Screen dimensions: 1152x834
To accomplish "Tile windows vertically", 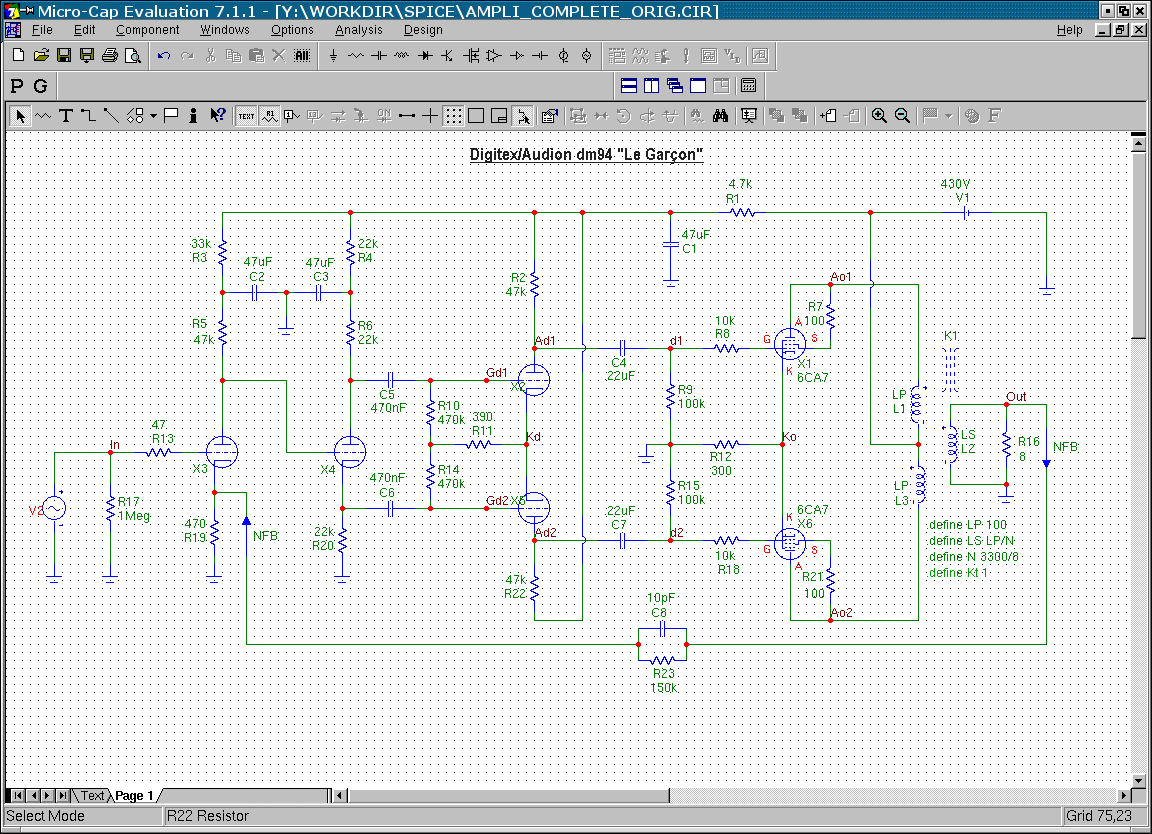I will pyautogui.click(x=652, y=85).
